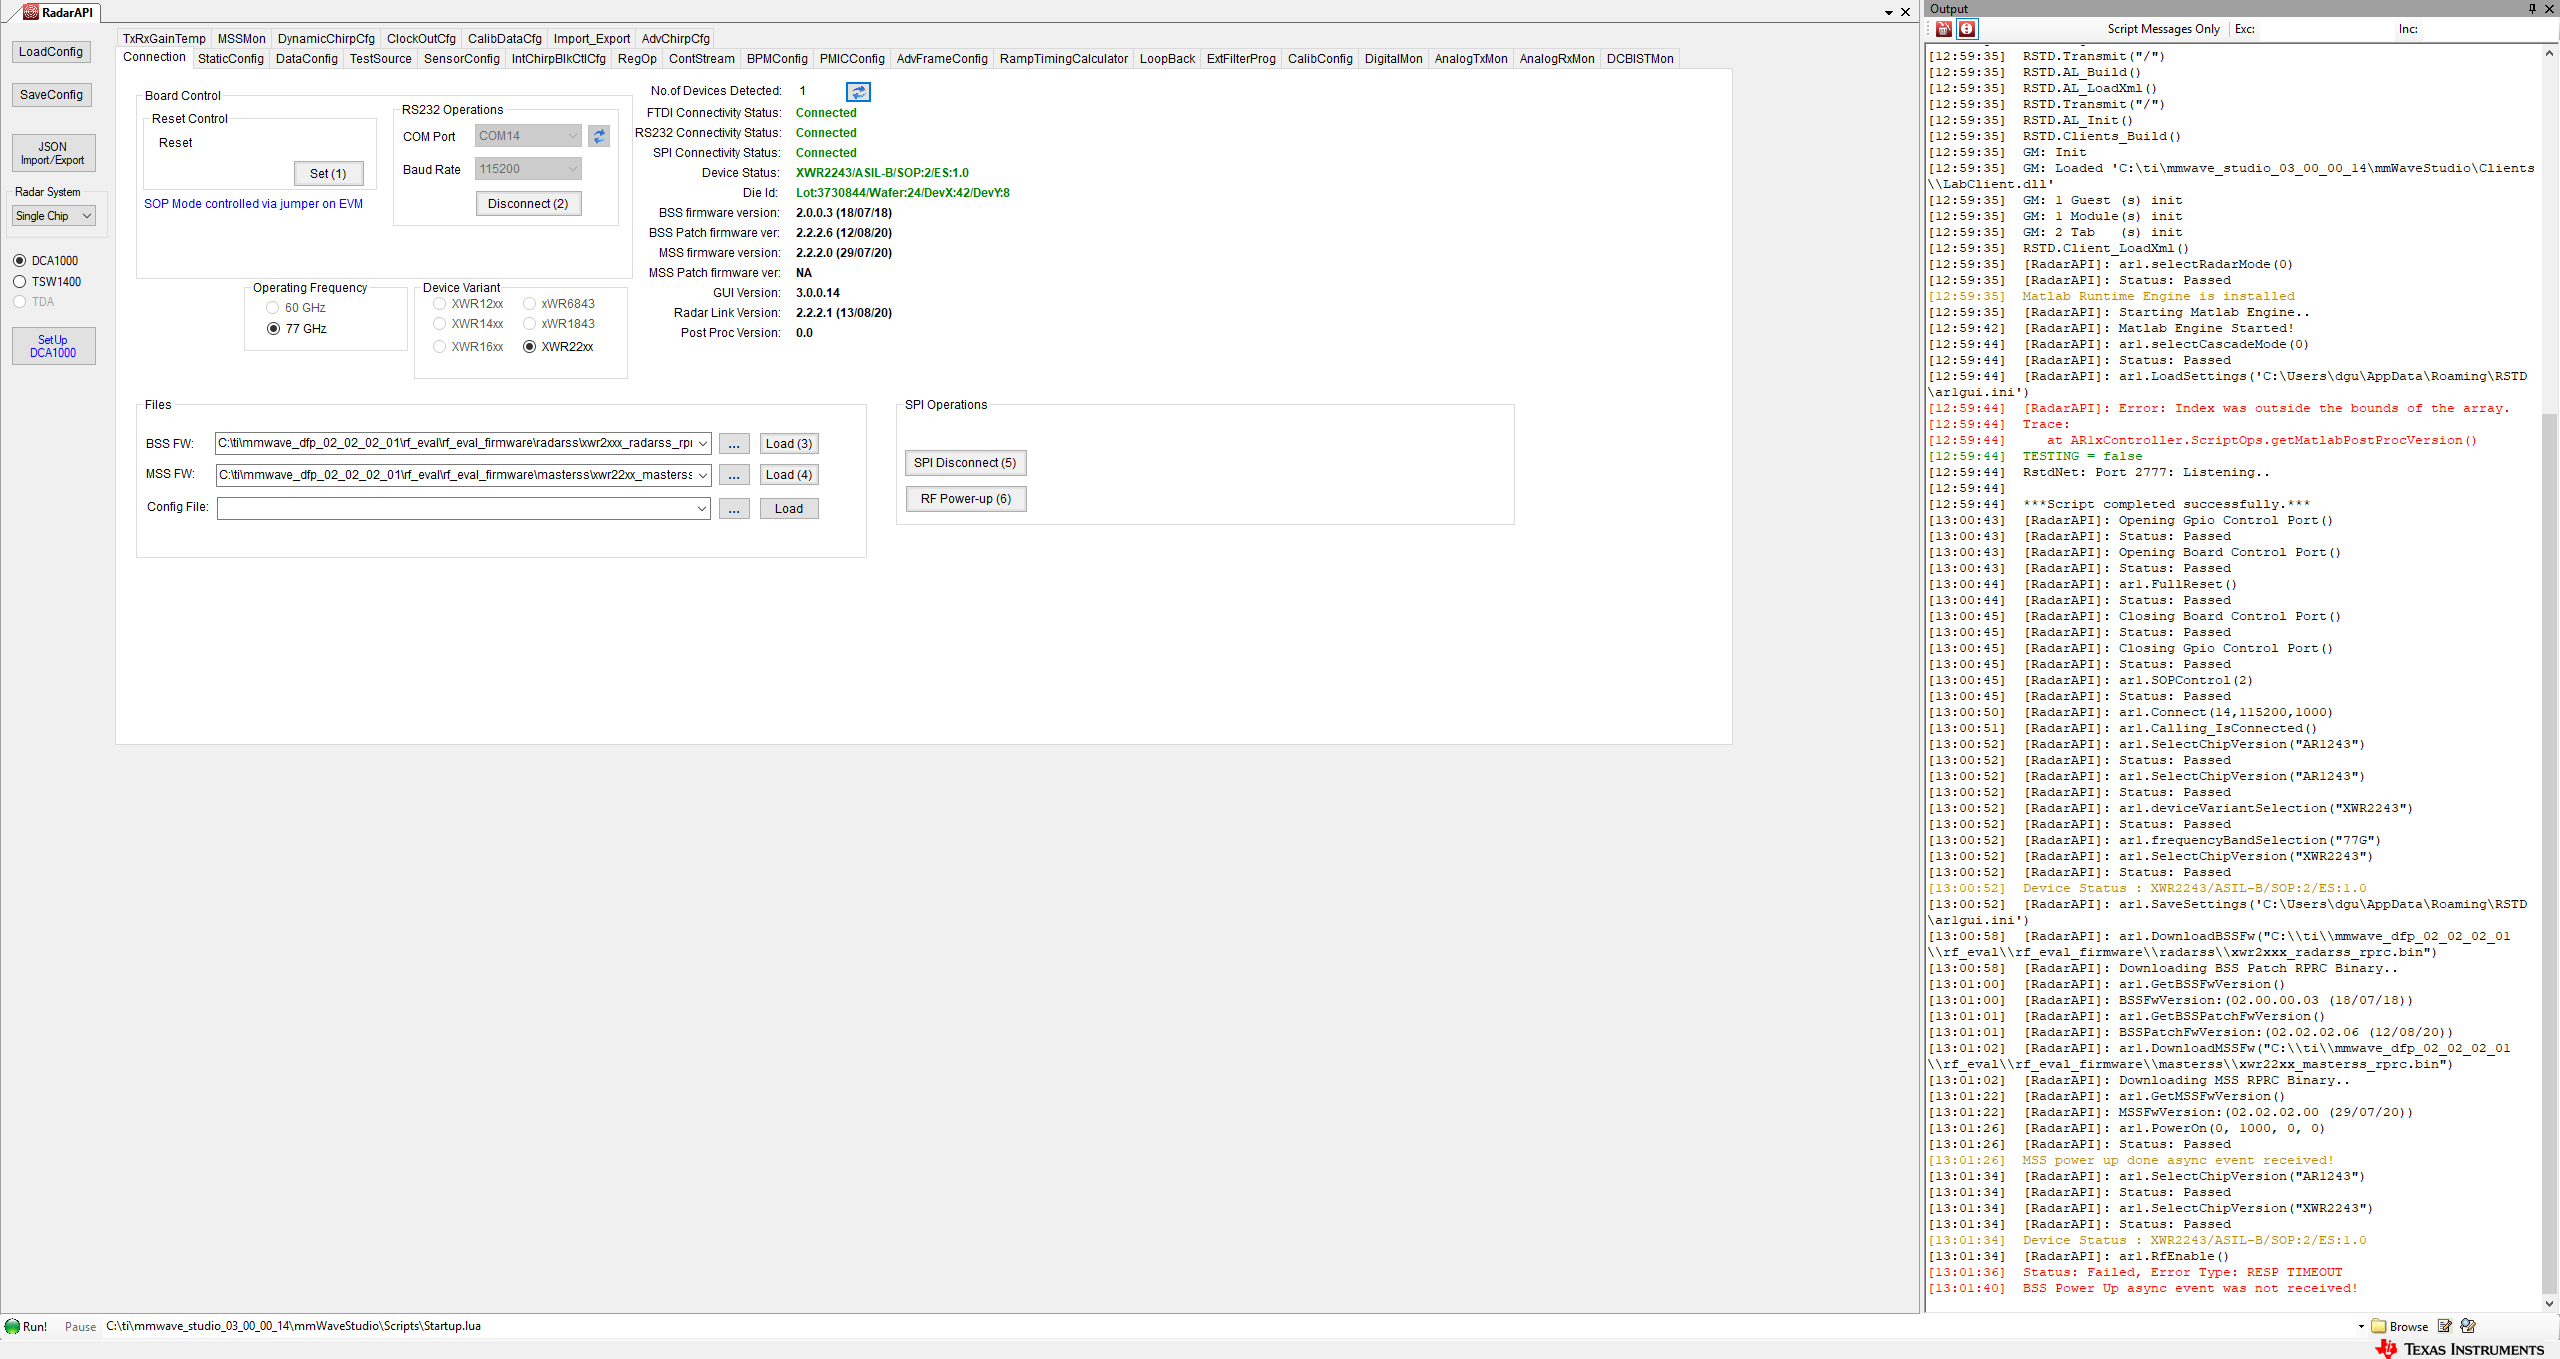Browse for MSS FW file with ... button
2560x1359 pixels.
(x=734, y=475)
